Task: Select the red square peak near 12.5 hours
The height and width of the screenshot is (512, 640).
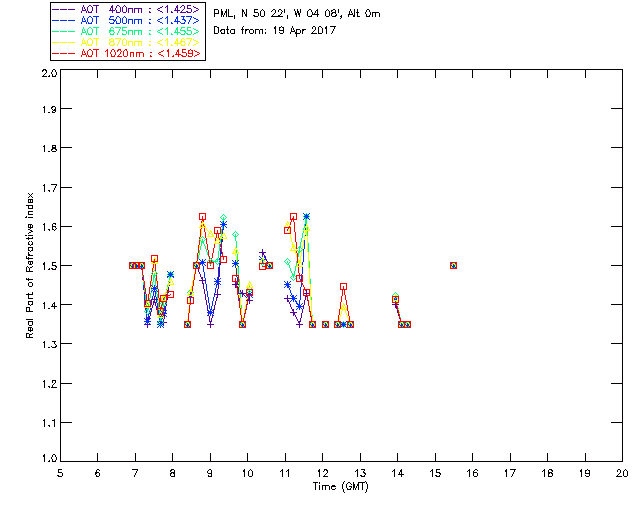Action: tap(344, 287)
